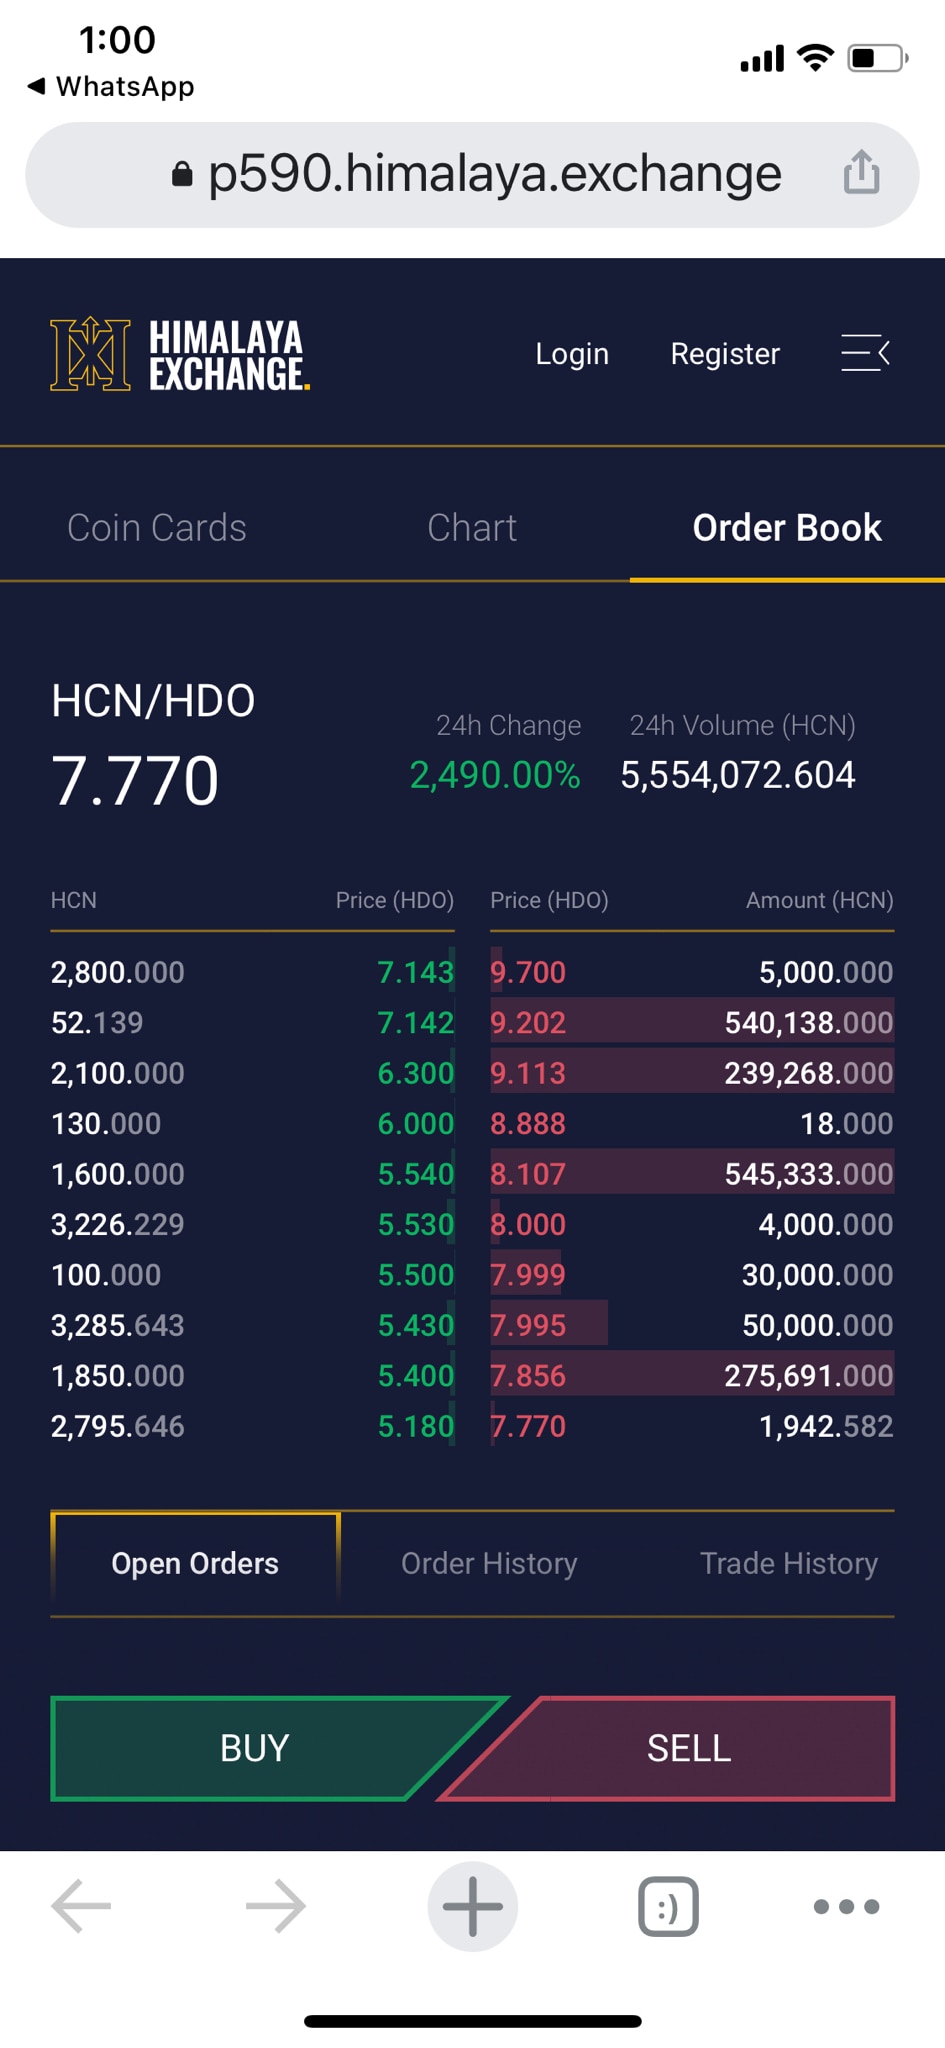Select bid price 7.143
Image resolution: width=945 pixels, height=2048 pixels.
coord(415,972)
